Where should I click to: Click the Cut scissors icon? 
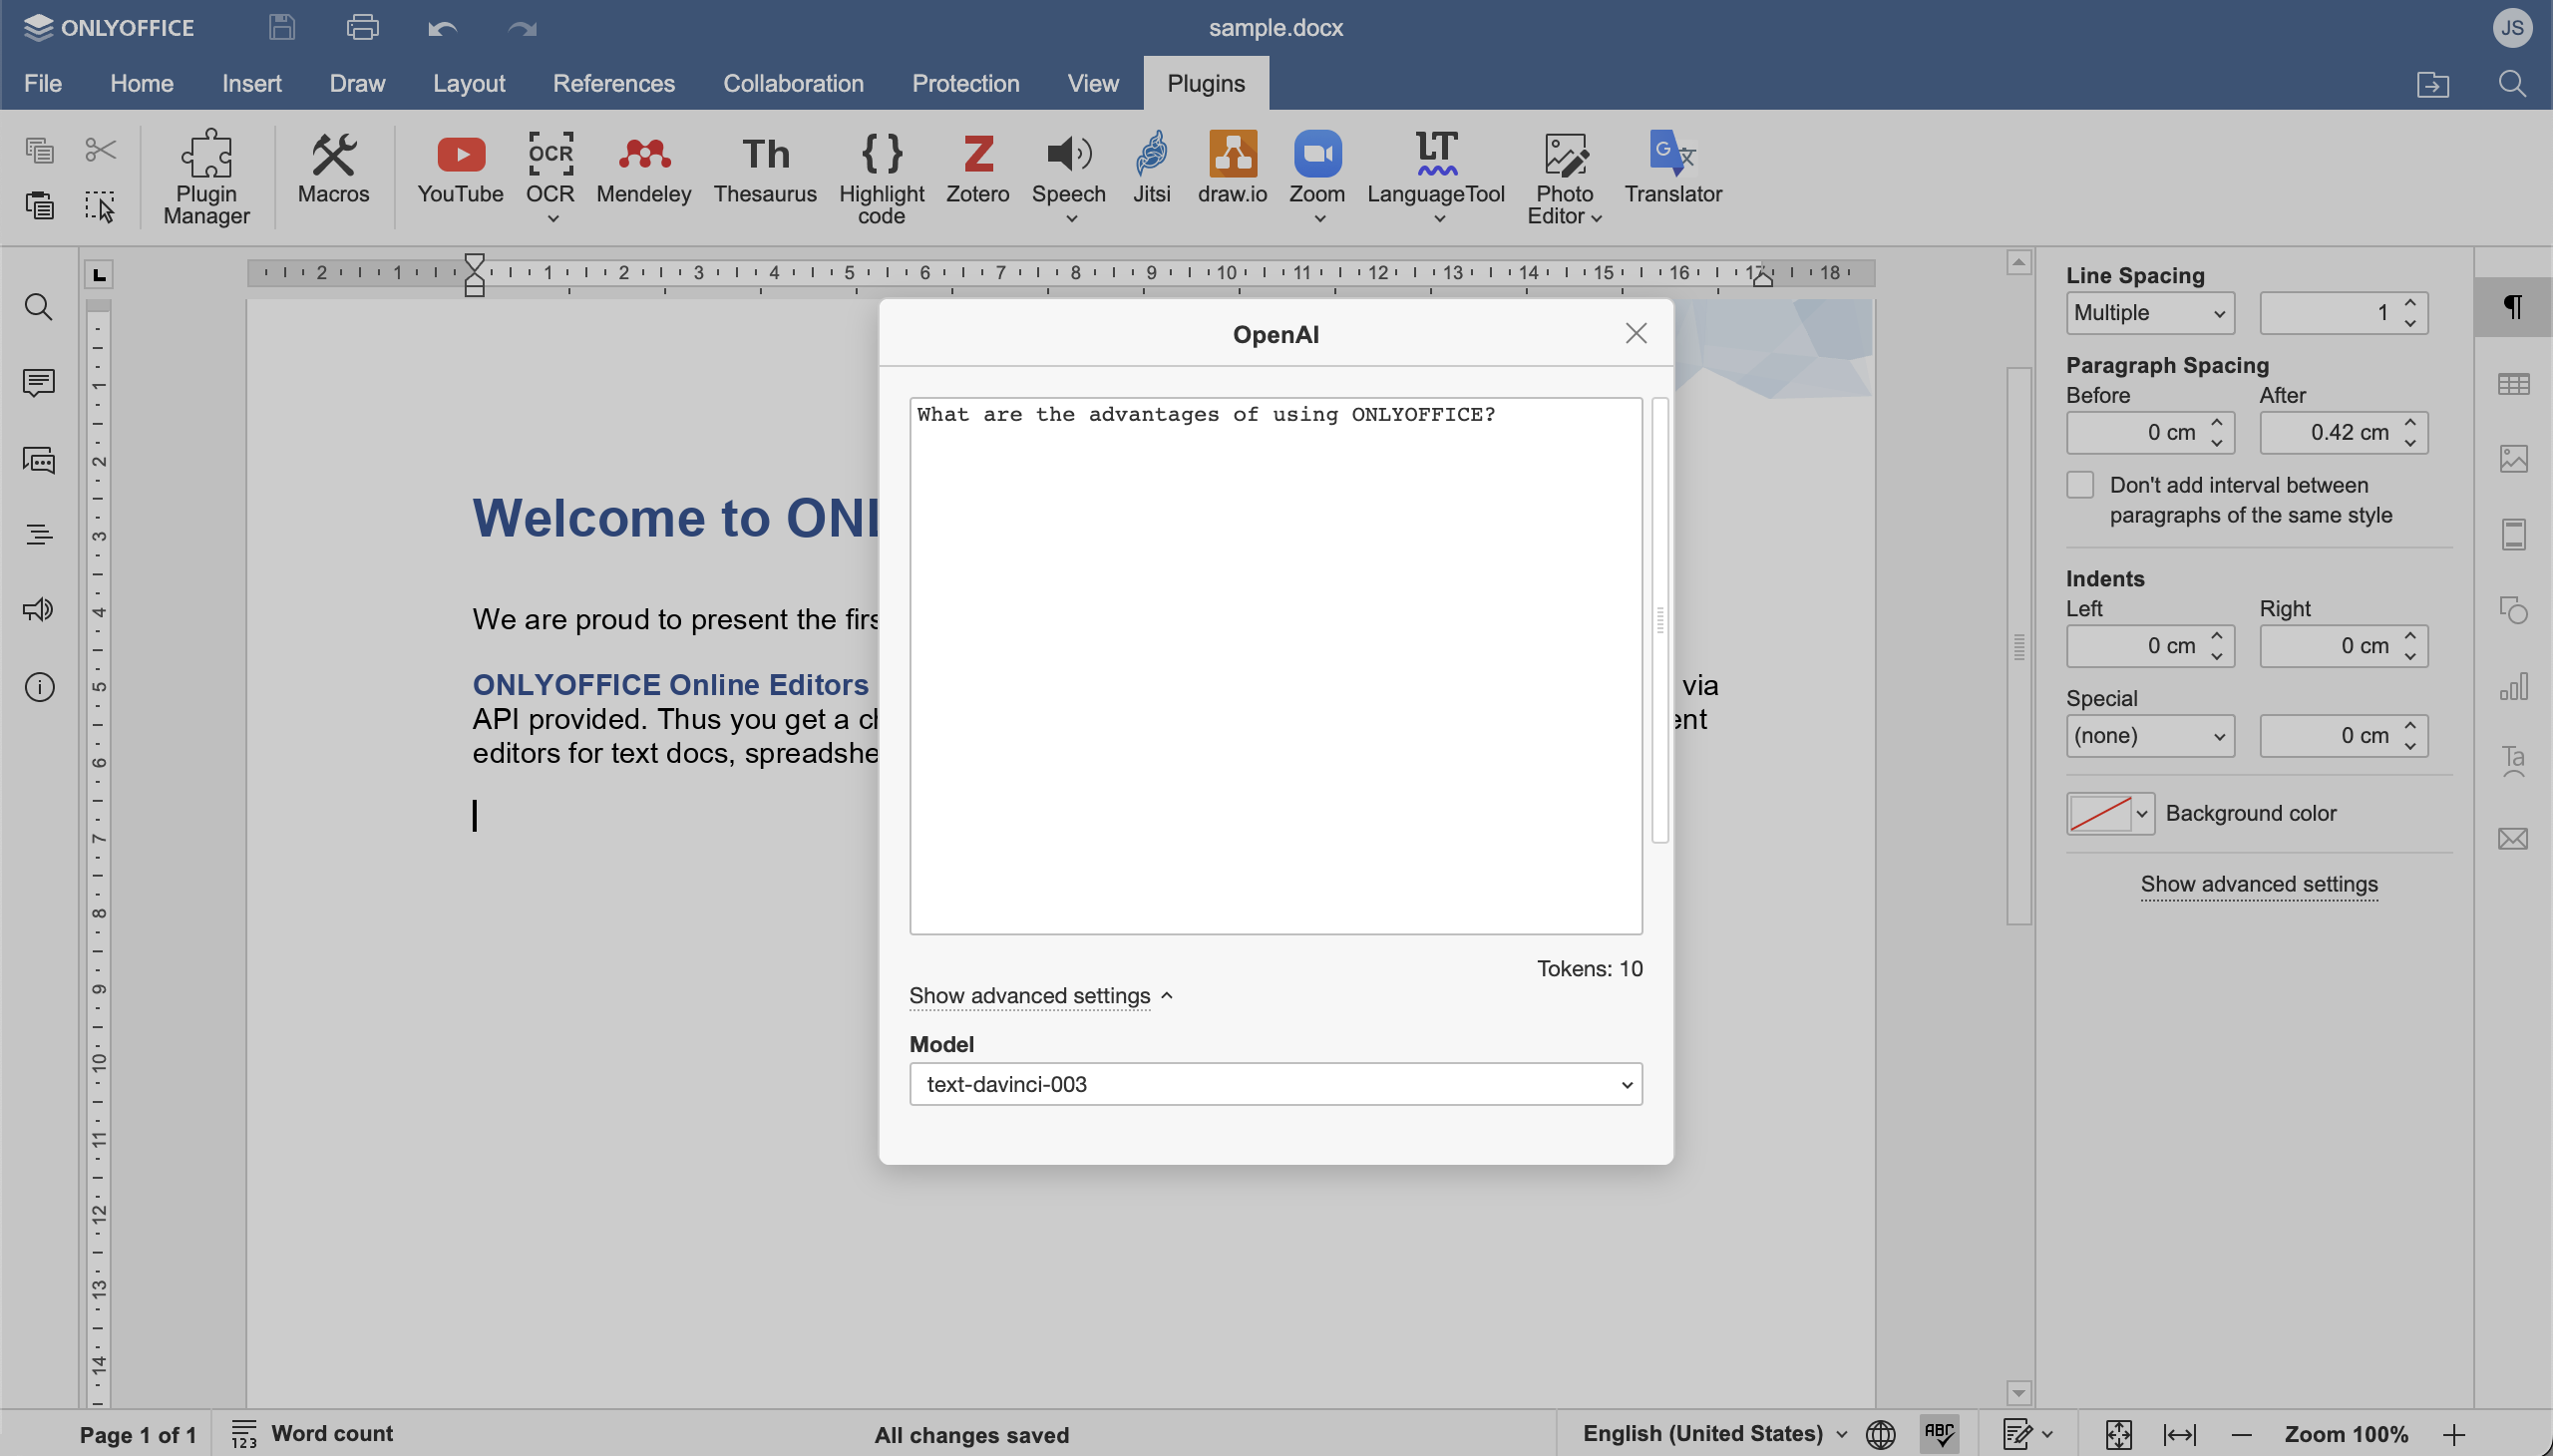click(100, 150)
